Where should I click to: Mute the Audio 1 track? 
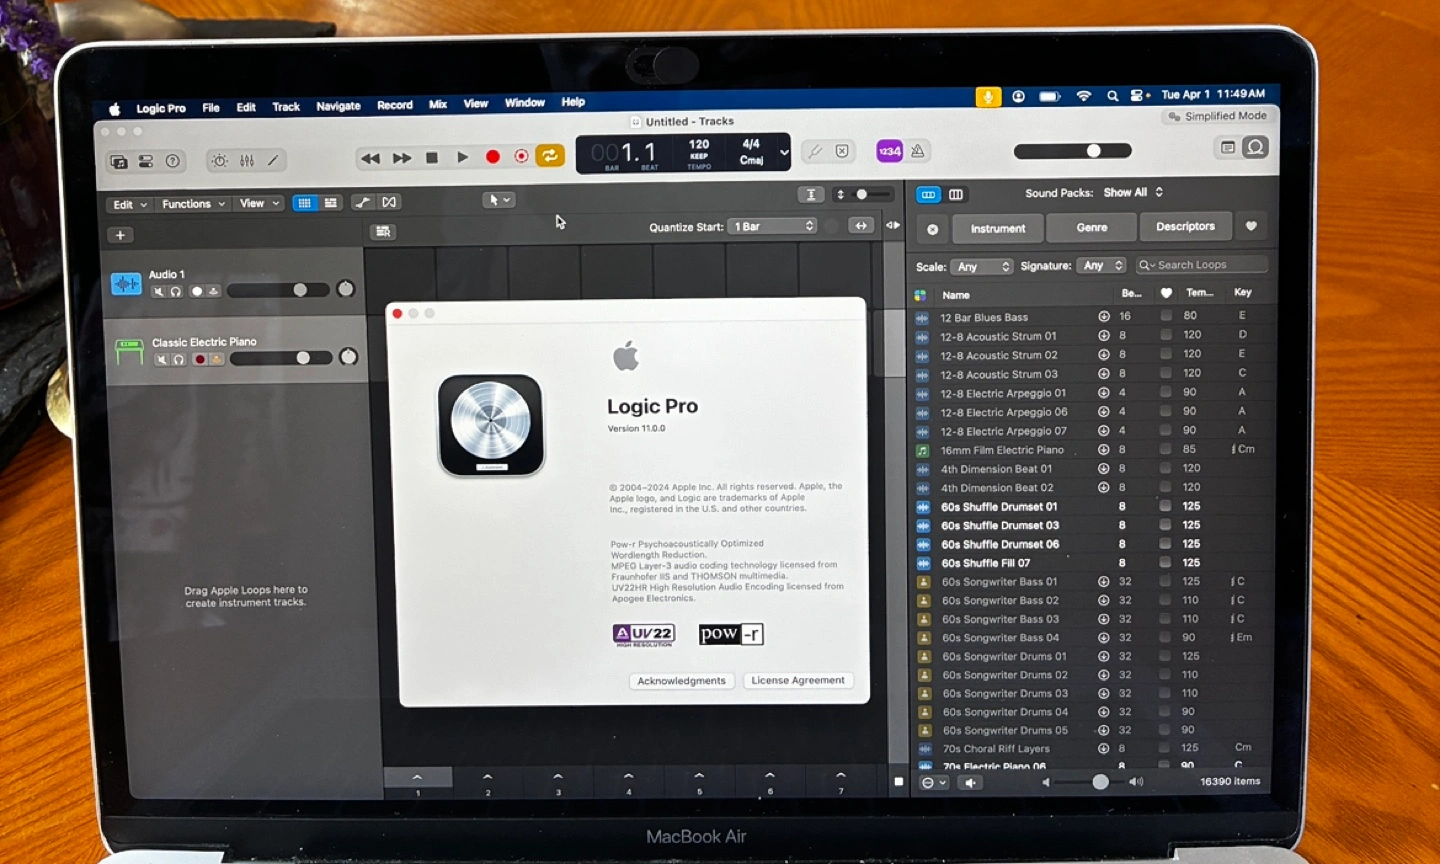click(158, 292)
